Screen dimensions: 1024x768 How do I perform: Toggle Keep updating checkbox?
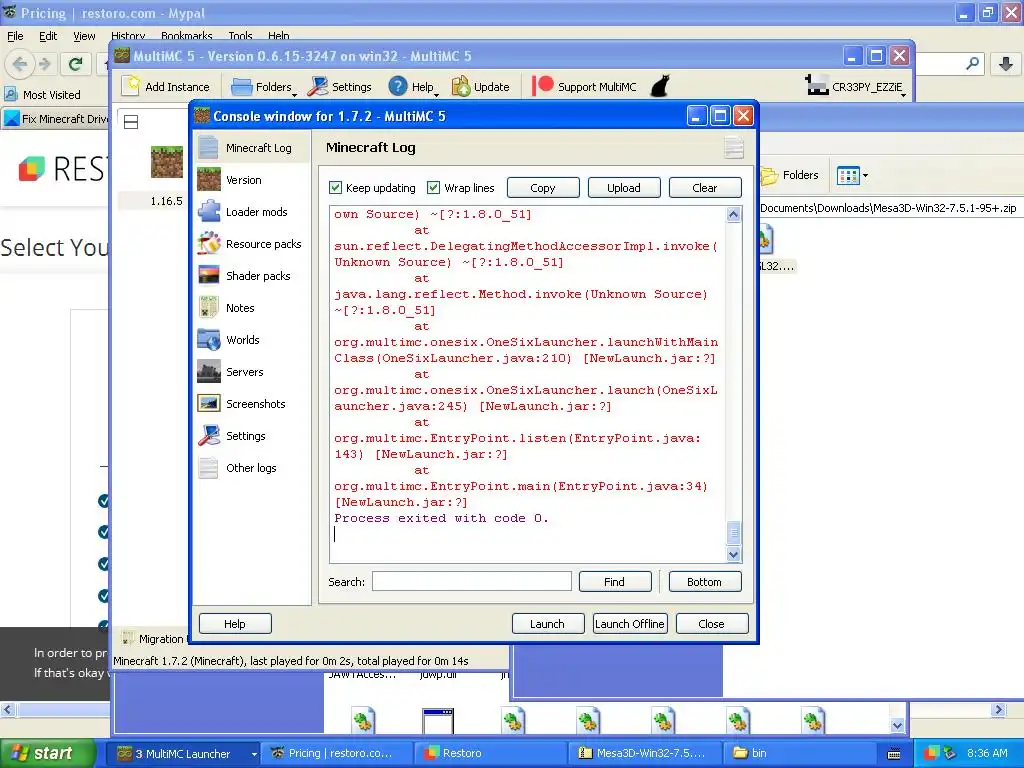point(336,188)
